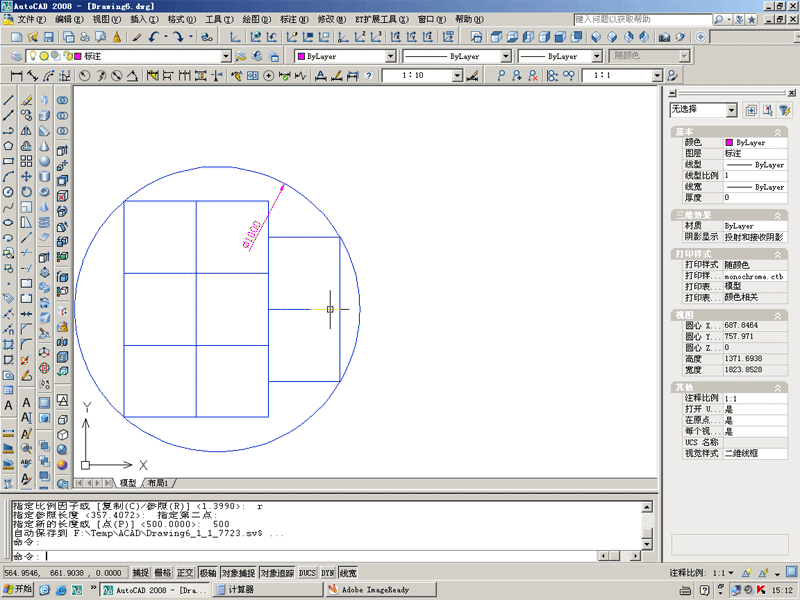This screenshot has height=600, width=800.
Task: Open the Layer Properties Manager icon
Action: coord(17,56)
